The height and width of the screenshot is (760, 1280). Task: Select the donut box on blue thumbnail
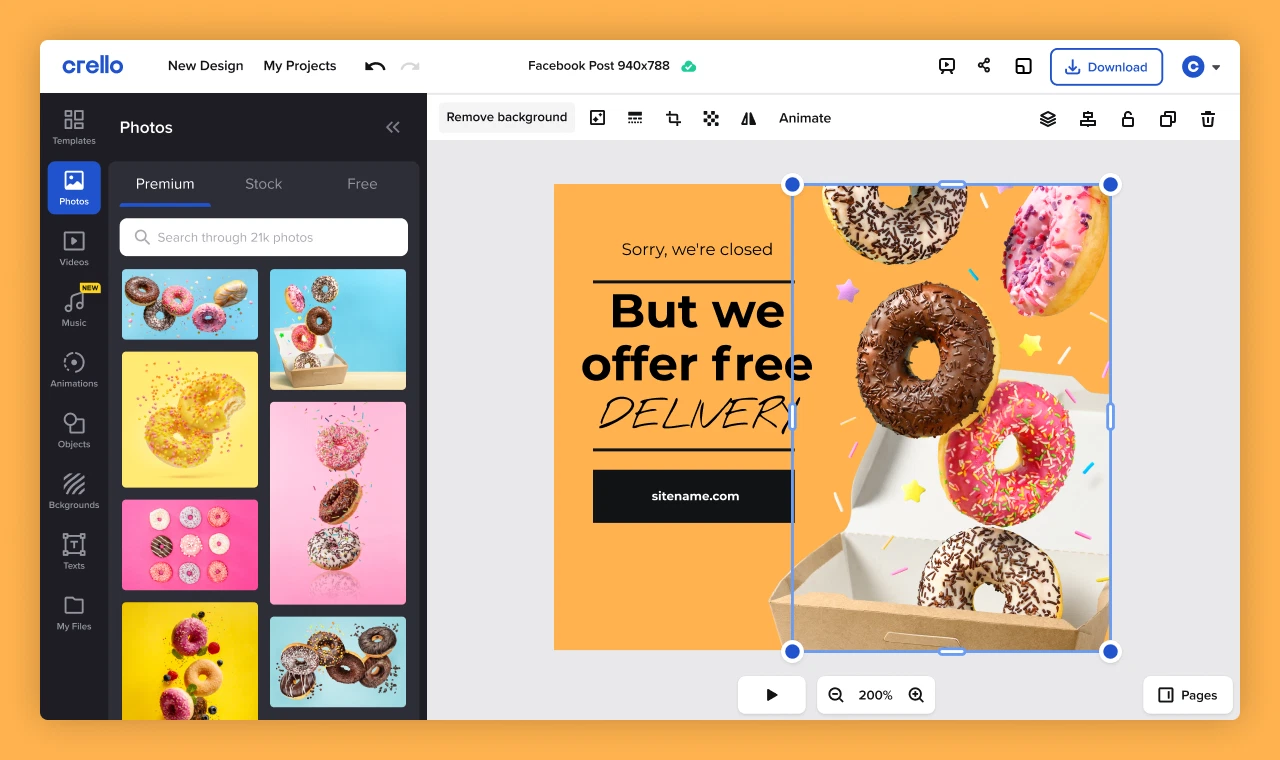tap(338, 329)
